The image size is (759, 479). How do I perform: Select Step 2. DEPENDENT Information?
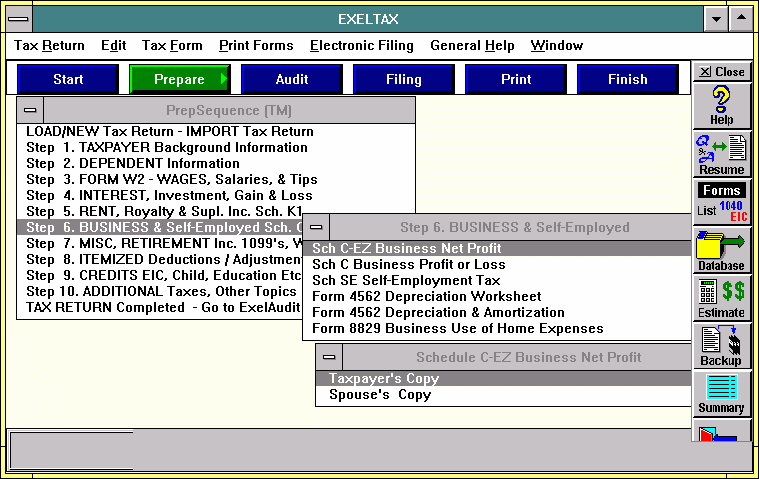pos(146,163)
